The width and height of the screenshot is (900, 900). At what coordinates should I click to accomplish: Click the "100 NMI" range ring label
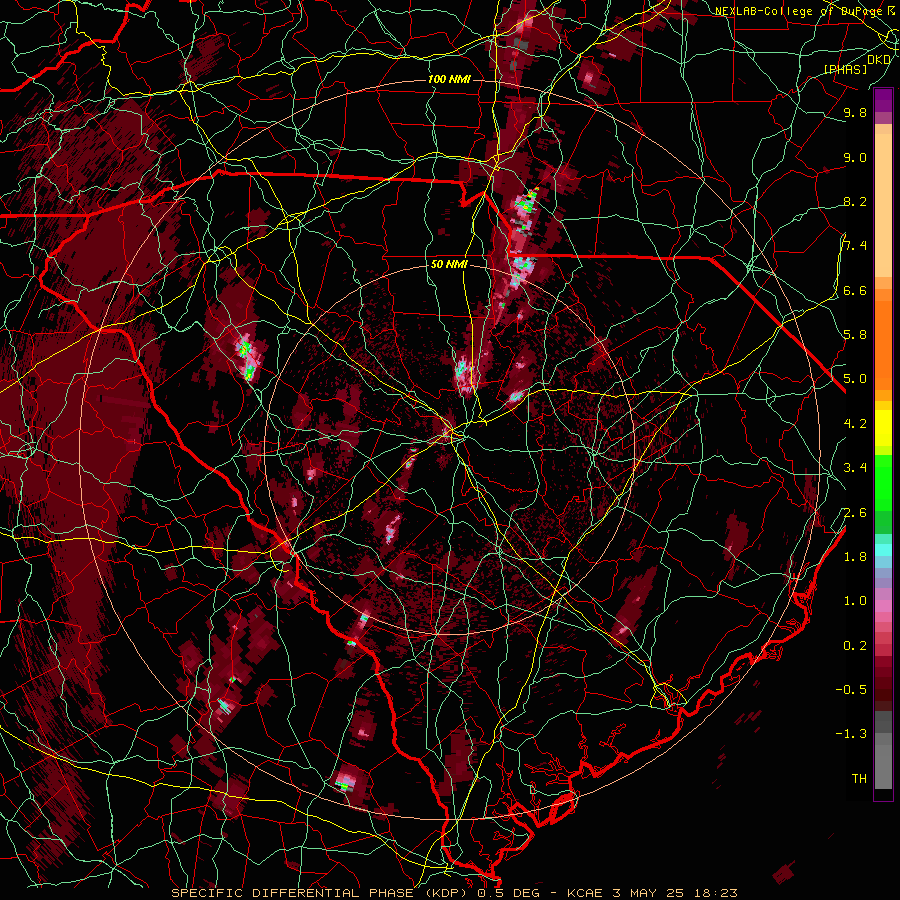pyautogui.click(x=449, y=79)
